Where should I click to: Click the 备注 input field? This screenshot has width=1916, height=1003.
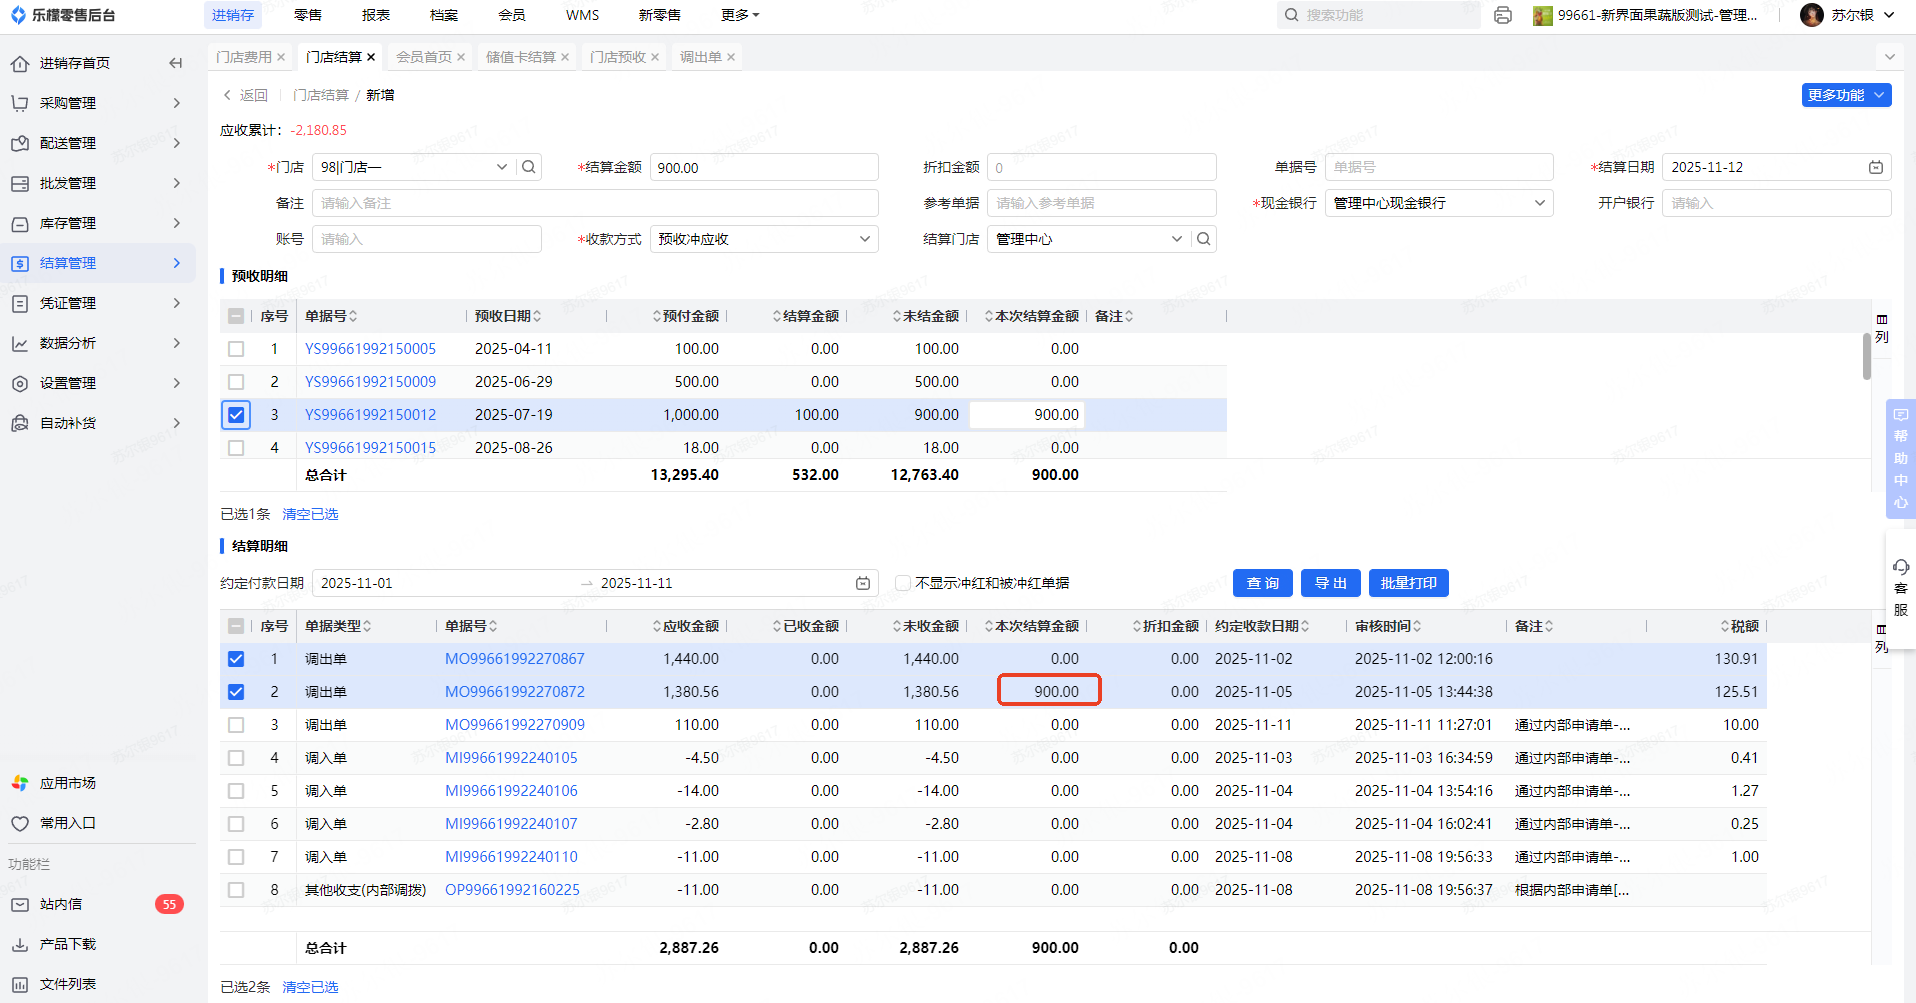tap(595, 203)
